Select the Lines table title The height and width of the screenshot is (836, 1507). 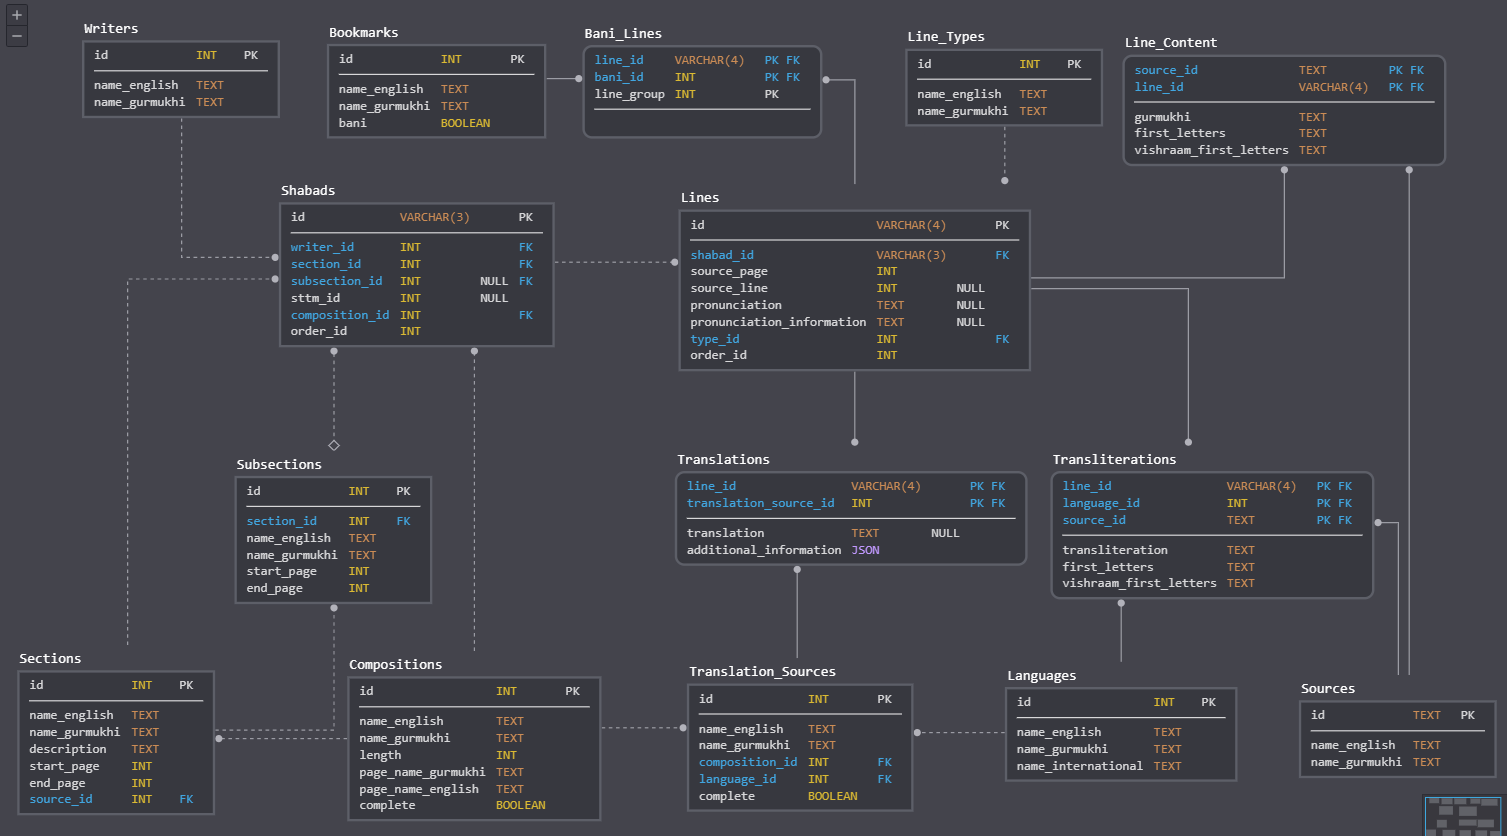coord(700,198)
